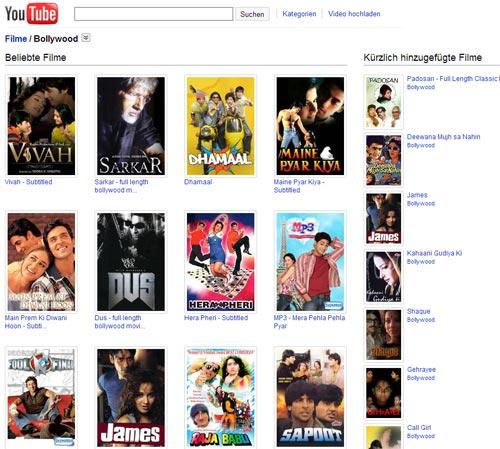Click Bollywood category under Gehrayee
Screen dimensions: 500x449
pyautogui.click(x=421, y=378)
